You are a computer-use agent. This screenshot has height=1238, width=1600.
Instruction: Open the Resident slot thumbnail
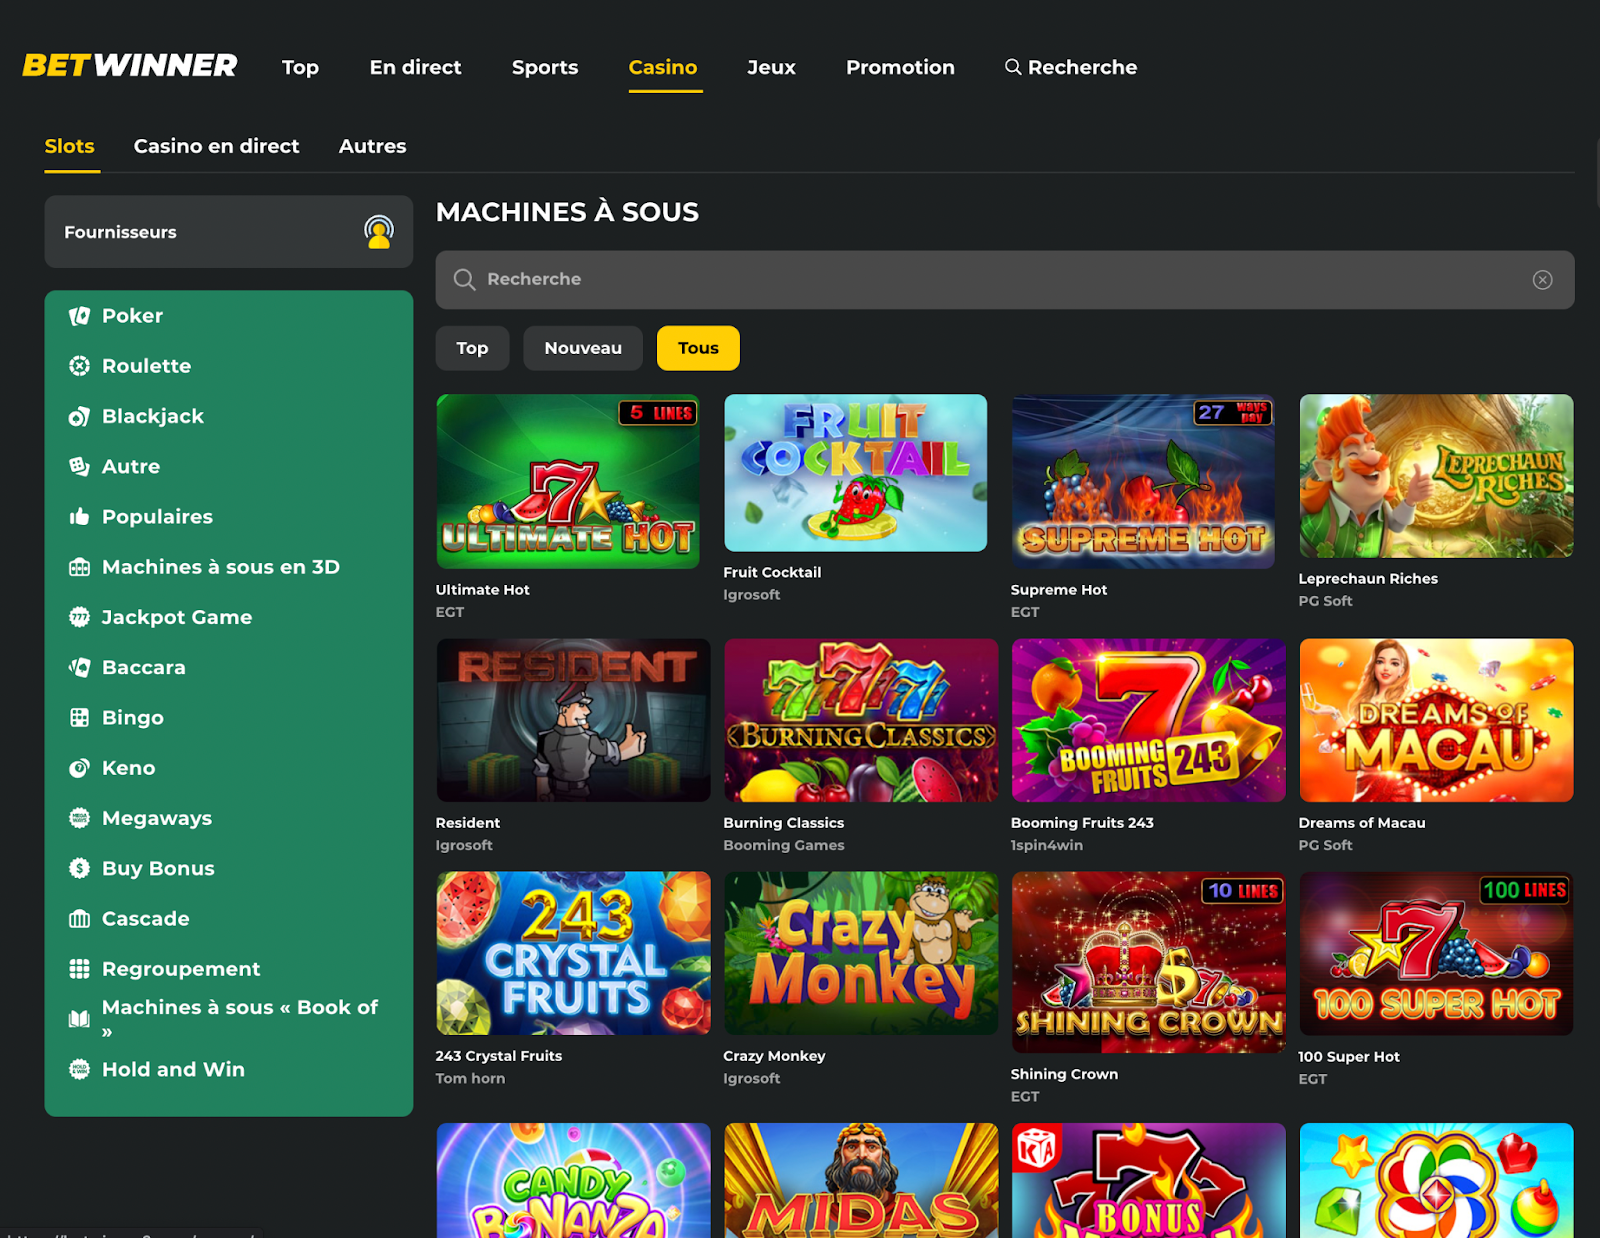pos(573,720)
